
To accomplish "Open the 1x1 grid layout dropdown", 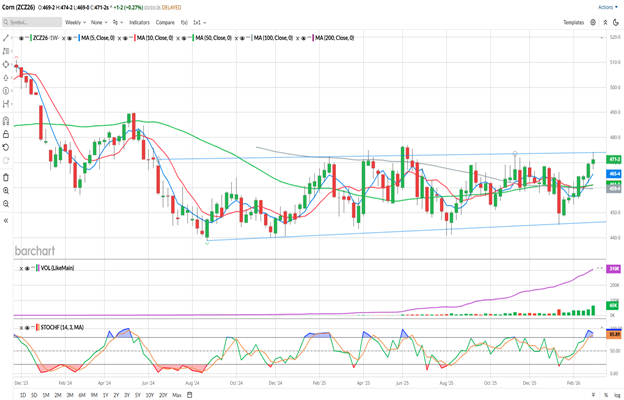I will 199,22.
